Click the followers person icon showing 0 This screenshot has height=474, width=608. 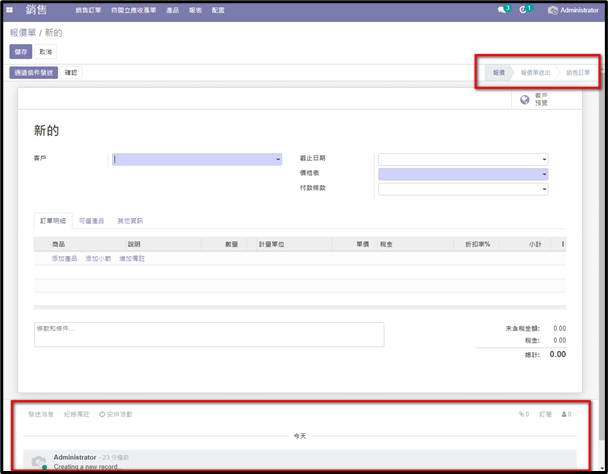coord(566,414)
